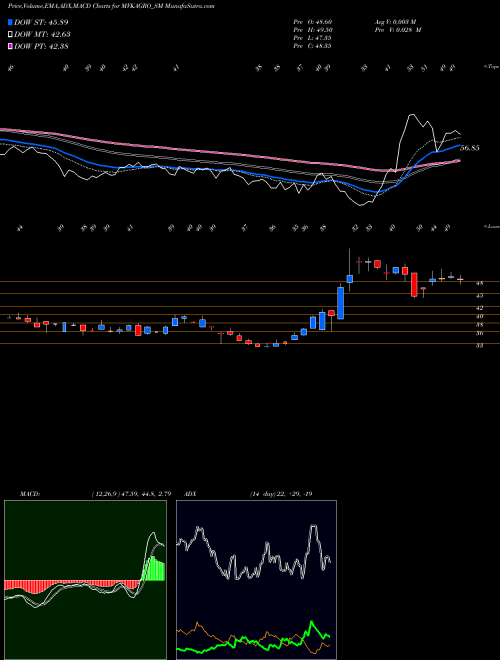The height and width of the screenshot is (660, 500).
Task: Select the Pre H: 49.50 value
Action: (x=312, y=30)
